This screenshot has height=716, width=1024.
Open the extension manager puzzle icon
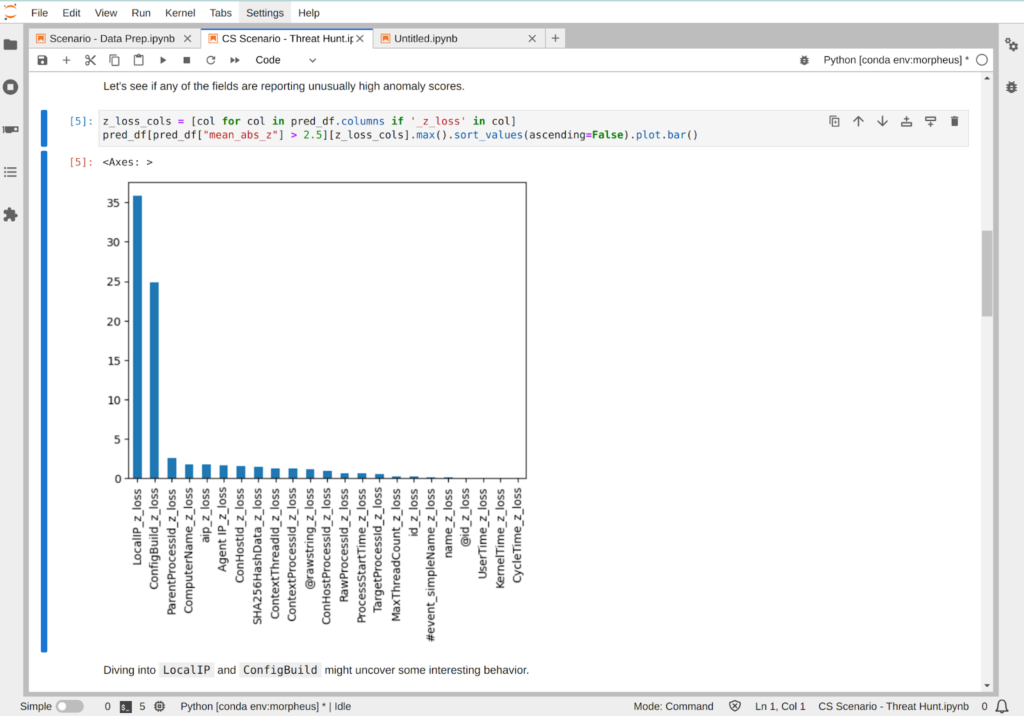click(11, 214)
